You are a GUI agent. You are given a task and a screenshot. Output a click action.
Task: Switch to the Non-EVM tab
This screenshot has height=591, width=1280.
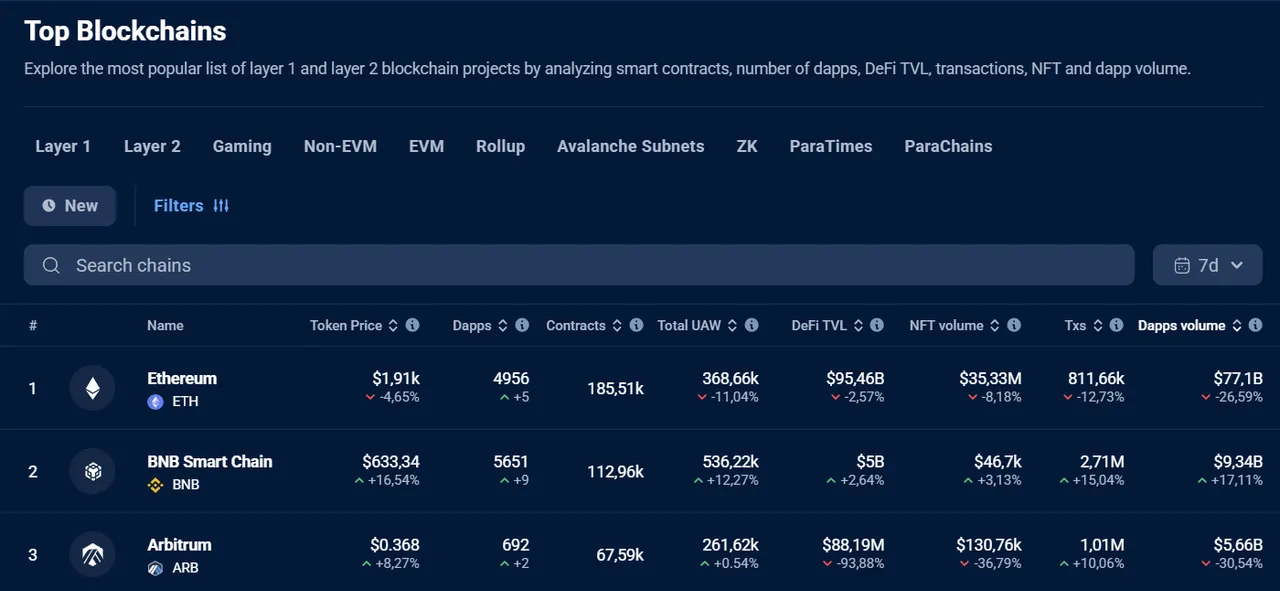[340, 146]
